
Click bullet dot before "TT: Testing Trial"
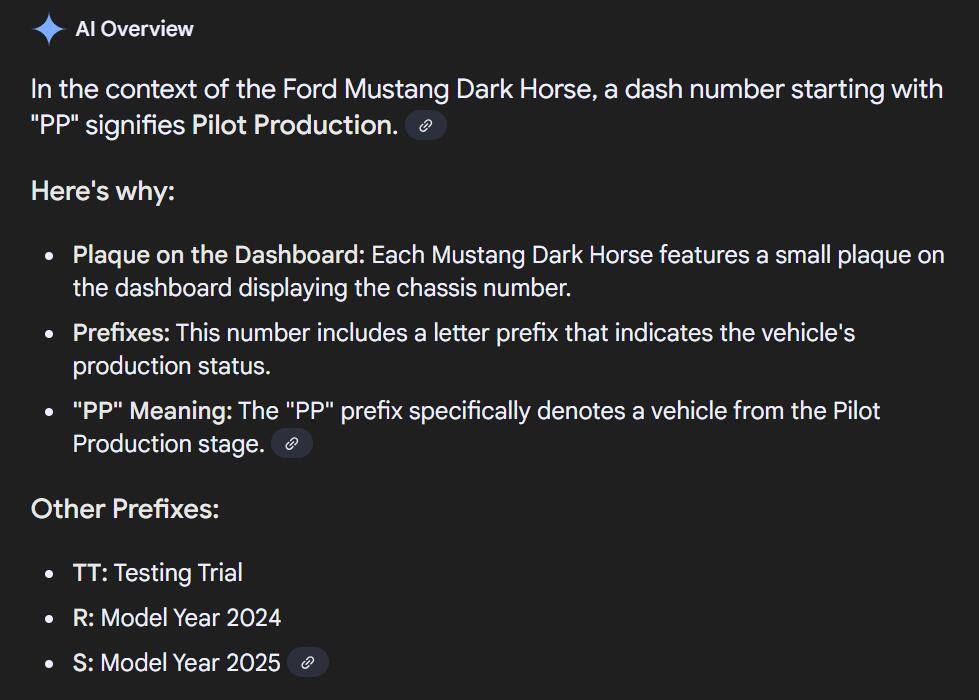[49, 573]
